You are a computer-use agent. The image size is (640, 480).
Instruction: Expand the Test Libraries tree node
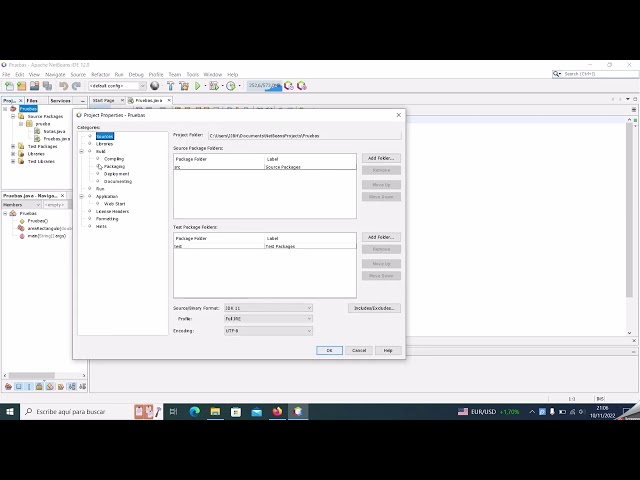[13, 161]
